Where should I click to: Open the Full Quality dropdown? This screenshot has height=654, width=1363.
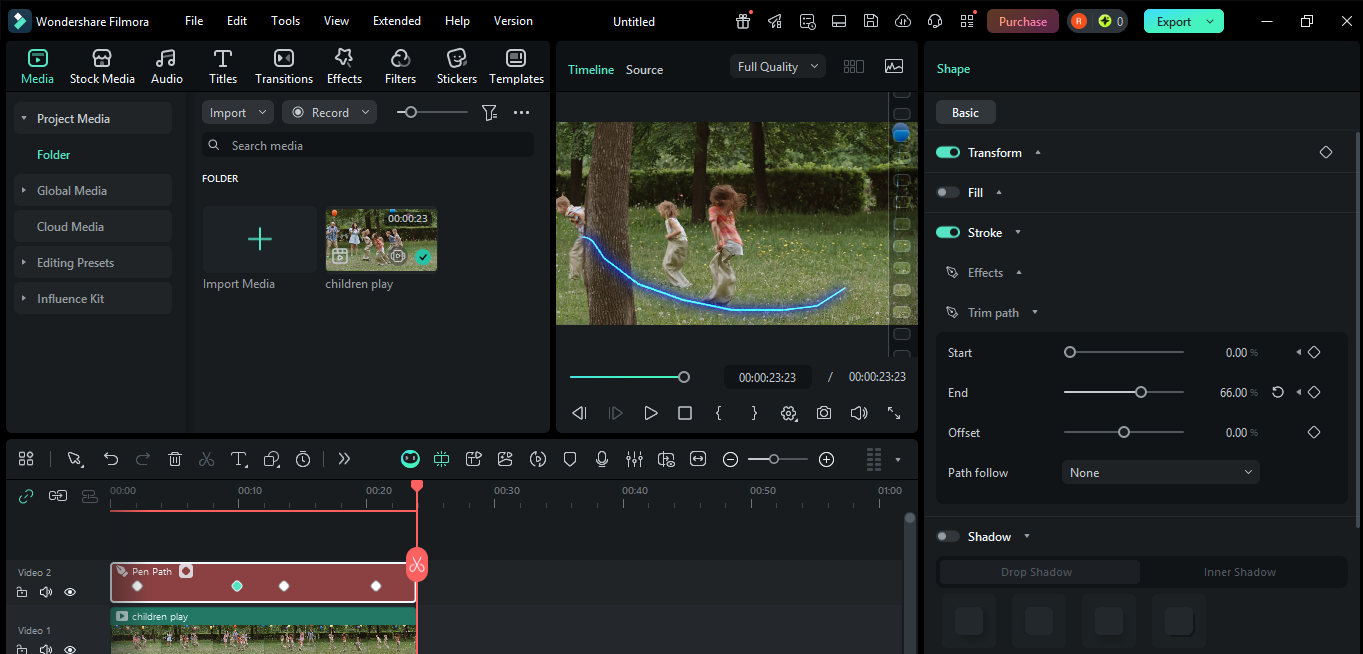click(777, 67)
